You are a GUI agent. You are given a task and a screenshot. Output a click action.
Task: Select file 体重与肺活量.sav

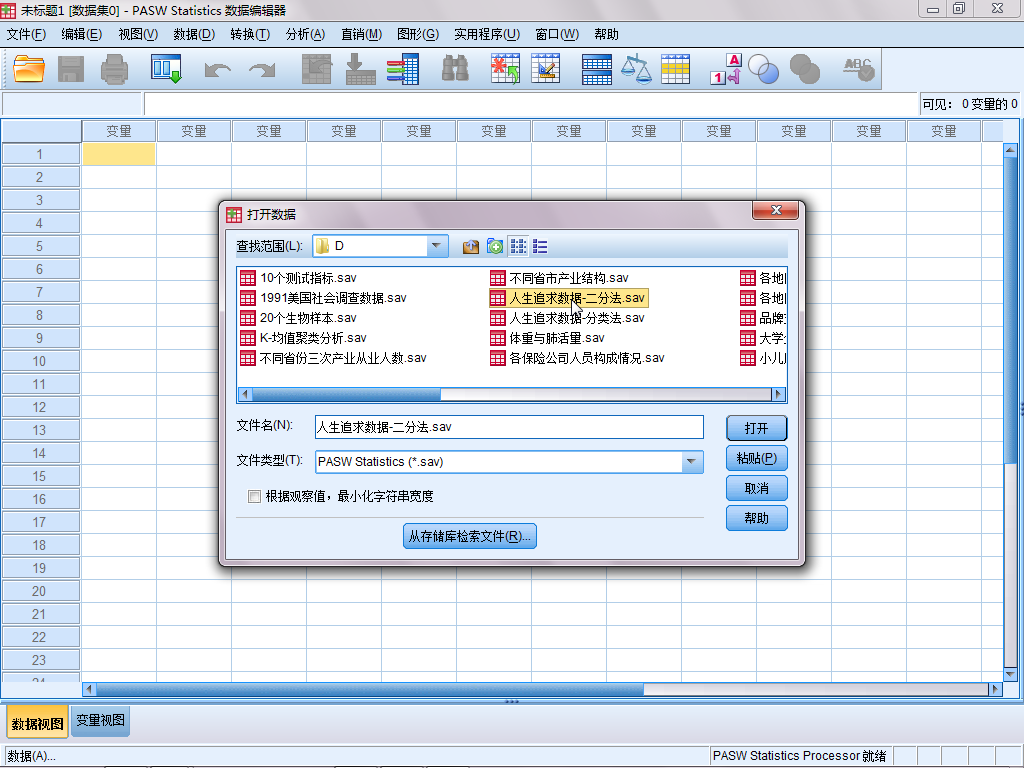coord(548,338)
